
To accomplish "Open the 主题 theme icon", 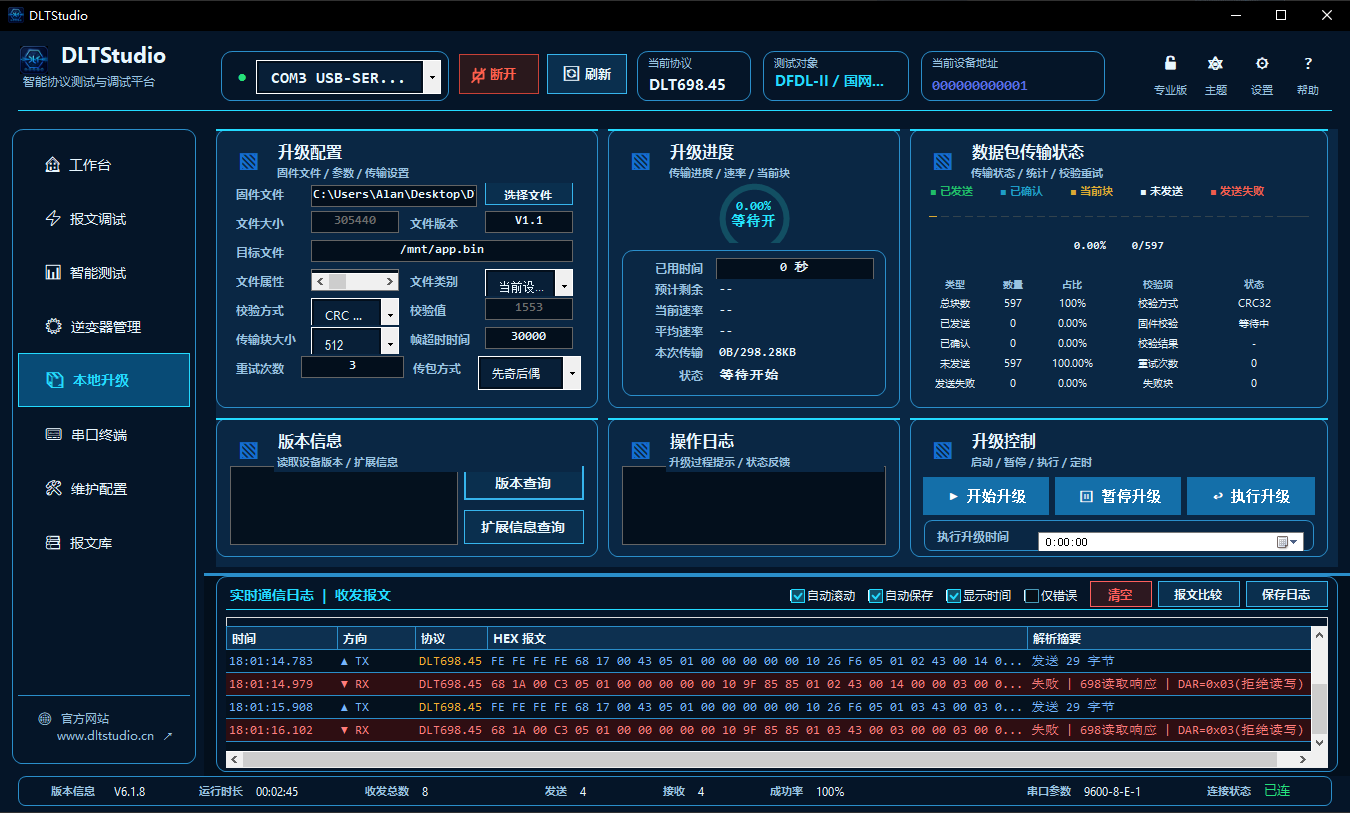I will point(1215,64).
